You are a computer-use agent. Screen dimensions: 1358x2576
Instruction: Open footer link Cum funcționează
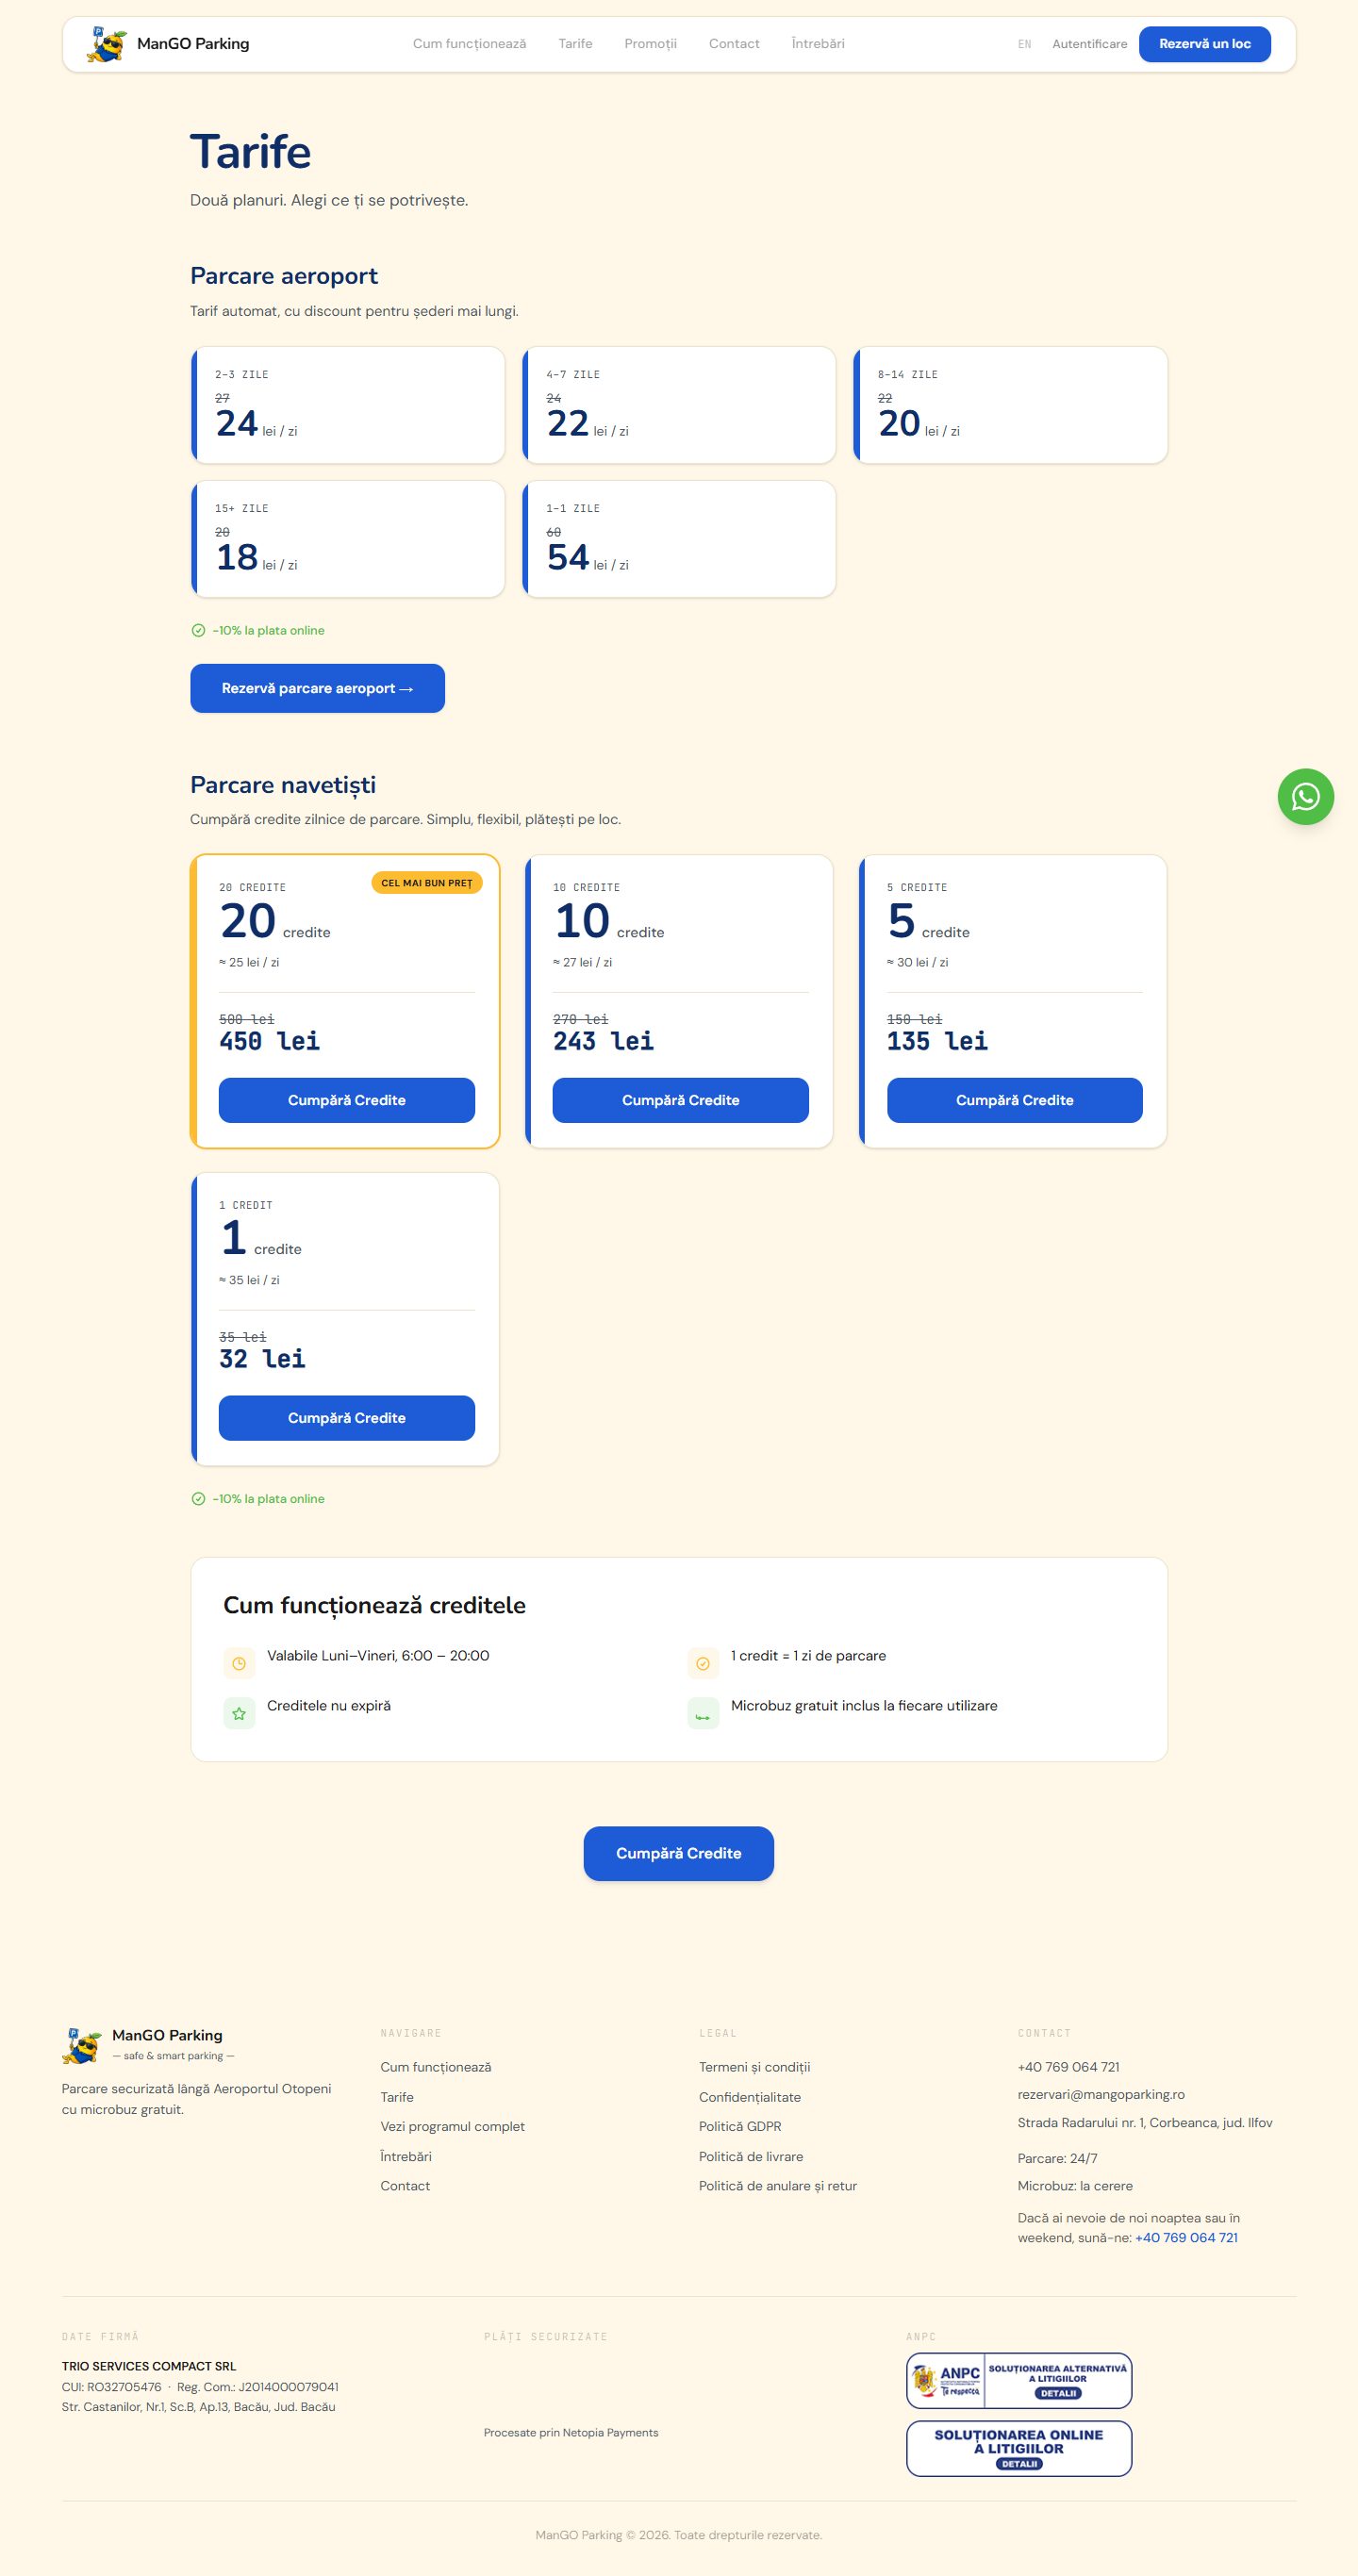(436, 2067)
